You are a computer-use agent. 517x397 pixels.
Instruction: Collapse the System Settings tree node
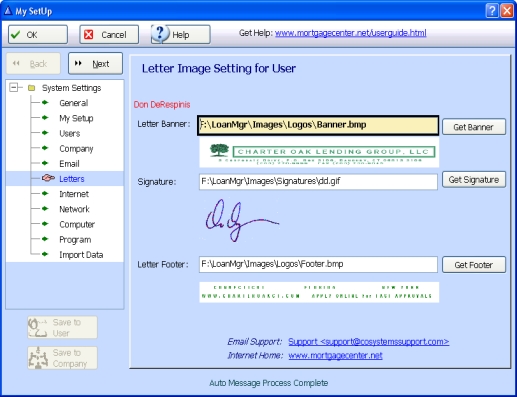click(14, 88)
